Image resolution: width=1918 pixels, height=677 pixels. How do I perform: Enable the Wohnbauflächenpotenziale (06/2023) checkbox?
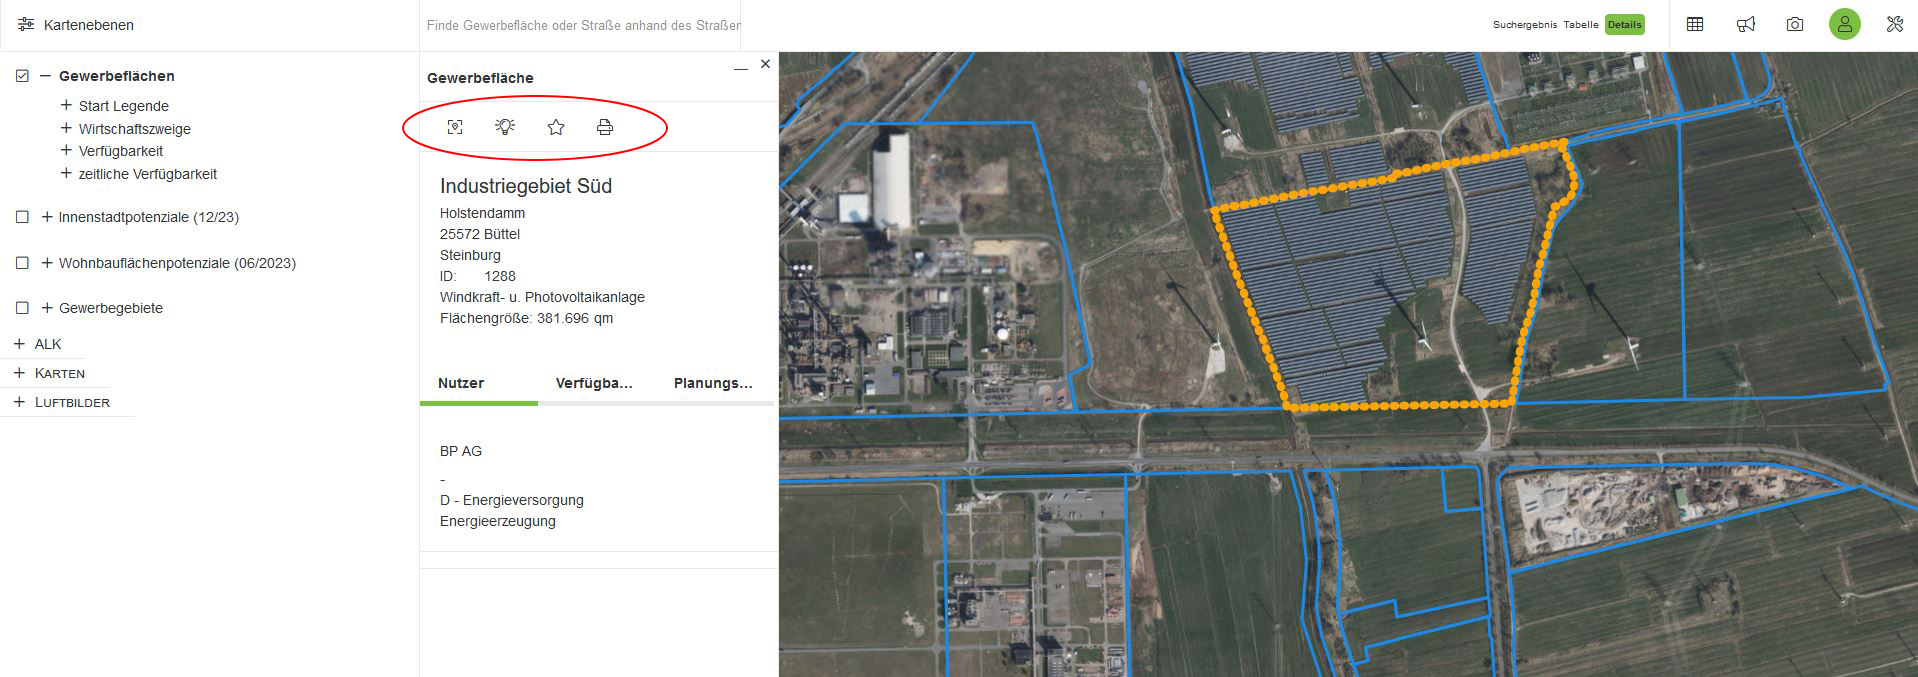[22, 263]
